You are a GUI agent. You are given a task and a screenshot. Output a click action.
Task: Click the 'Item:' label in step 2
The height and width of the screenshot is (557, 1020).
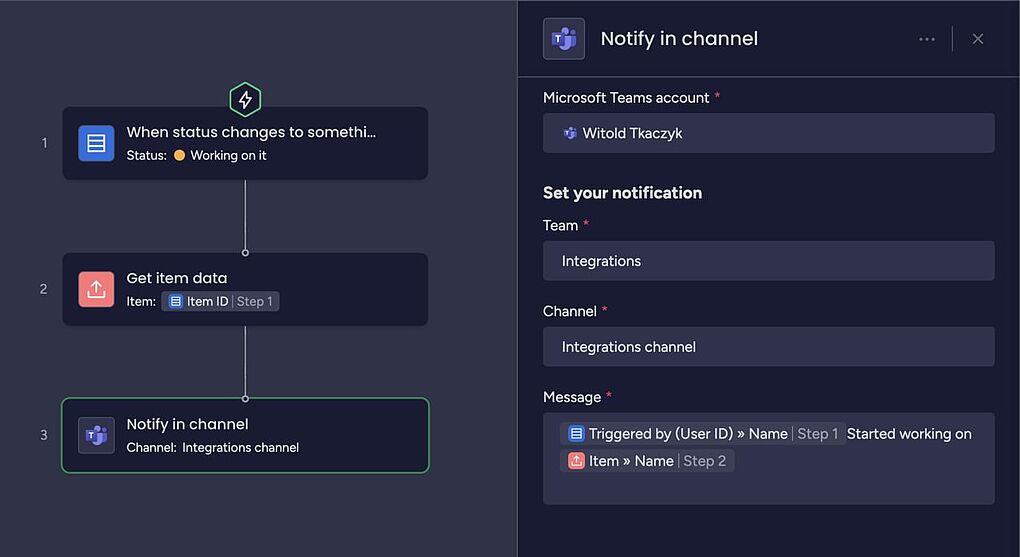point(141,301)
